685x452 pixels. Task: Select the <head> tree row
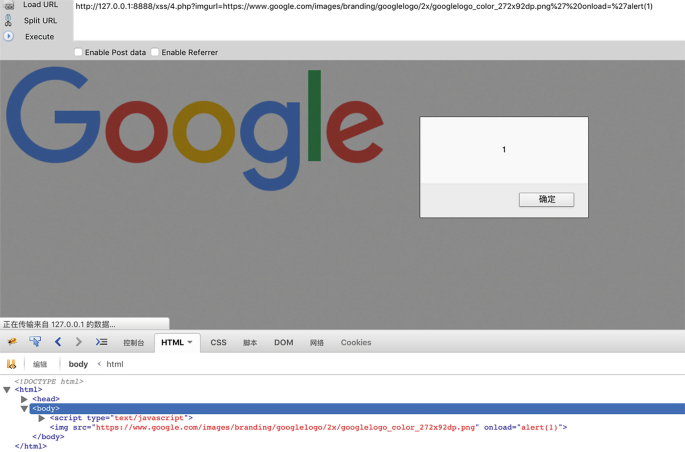[46, 399]
